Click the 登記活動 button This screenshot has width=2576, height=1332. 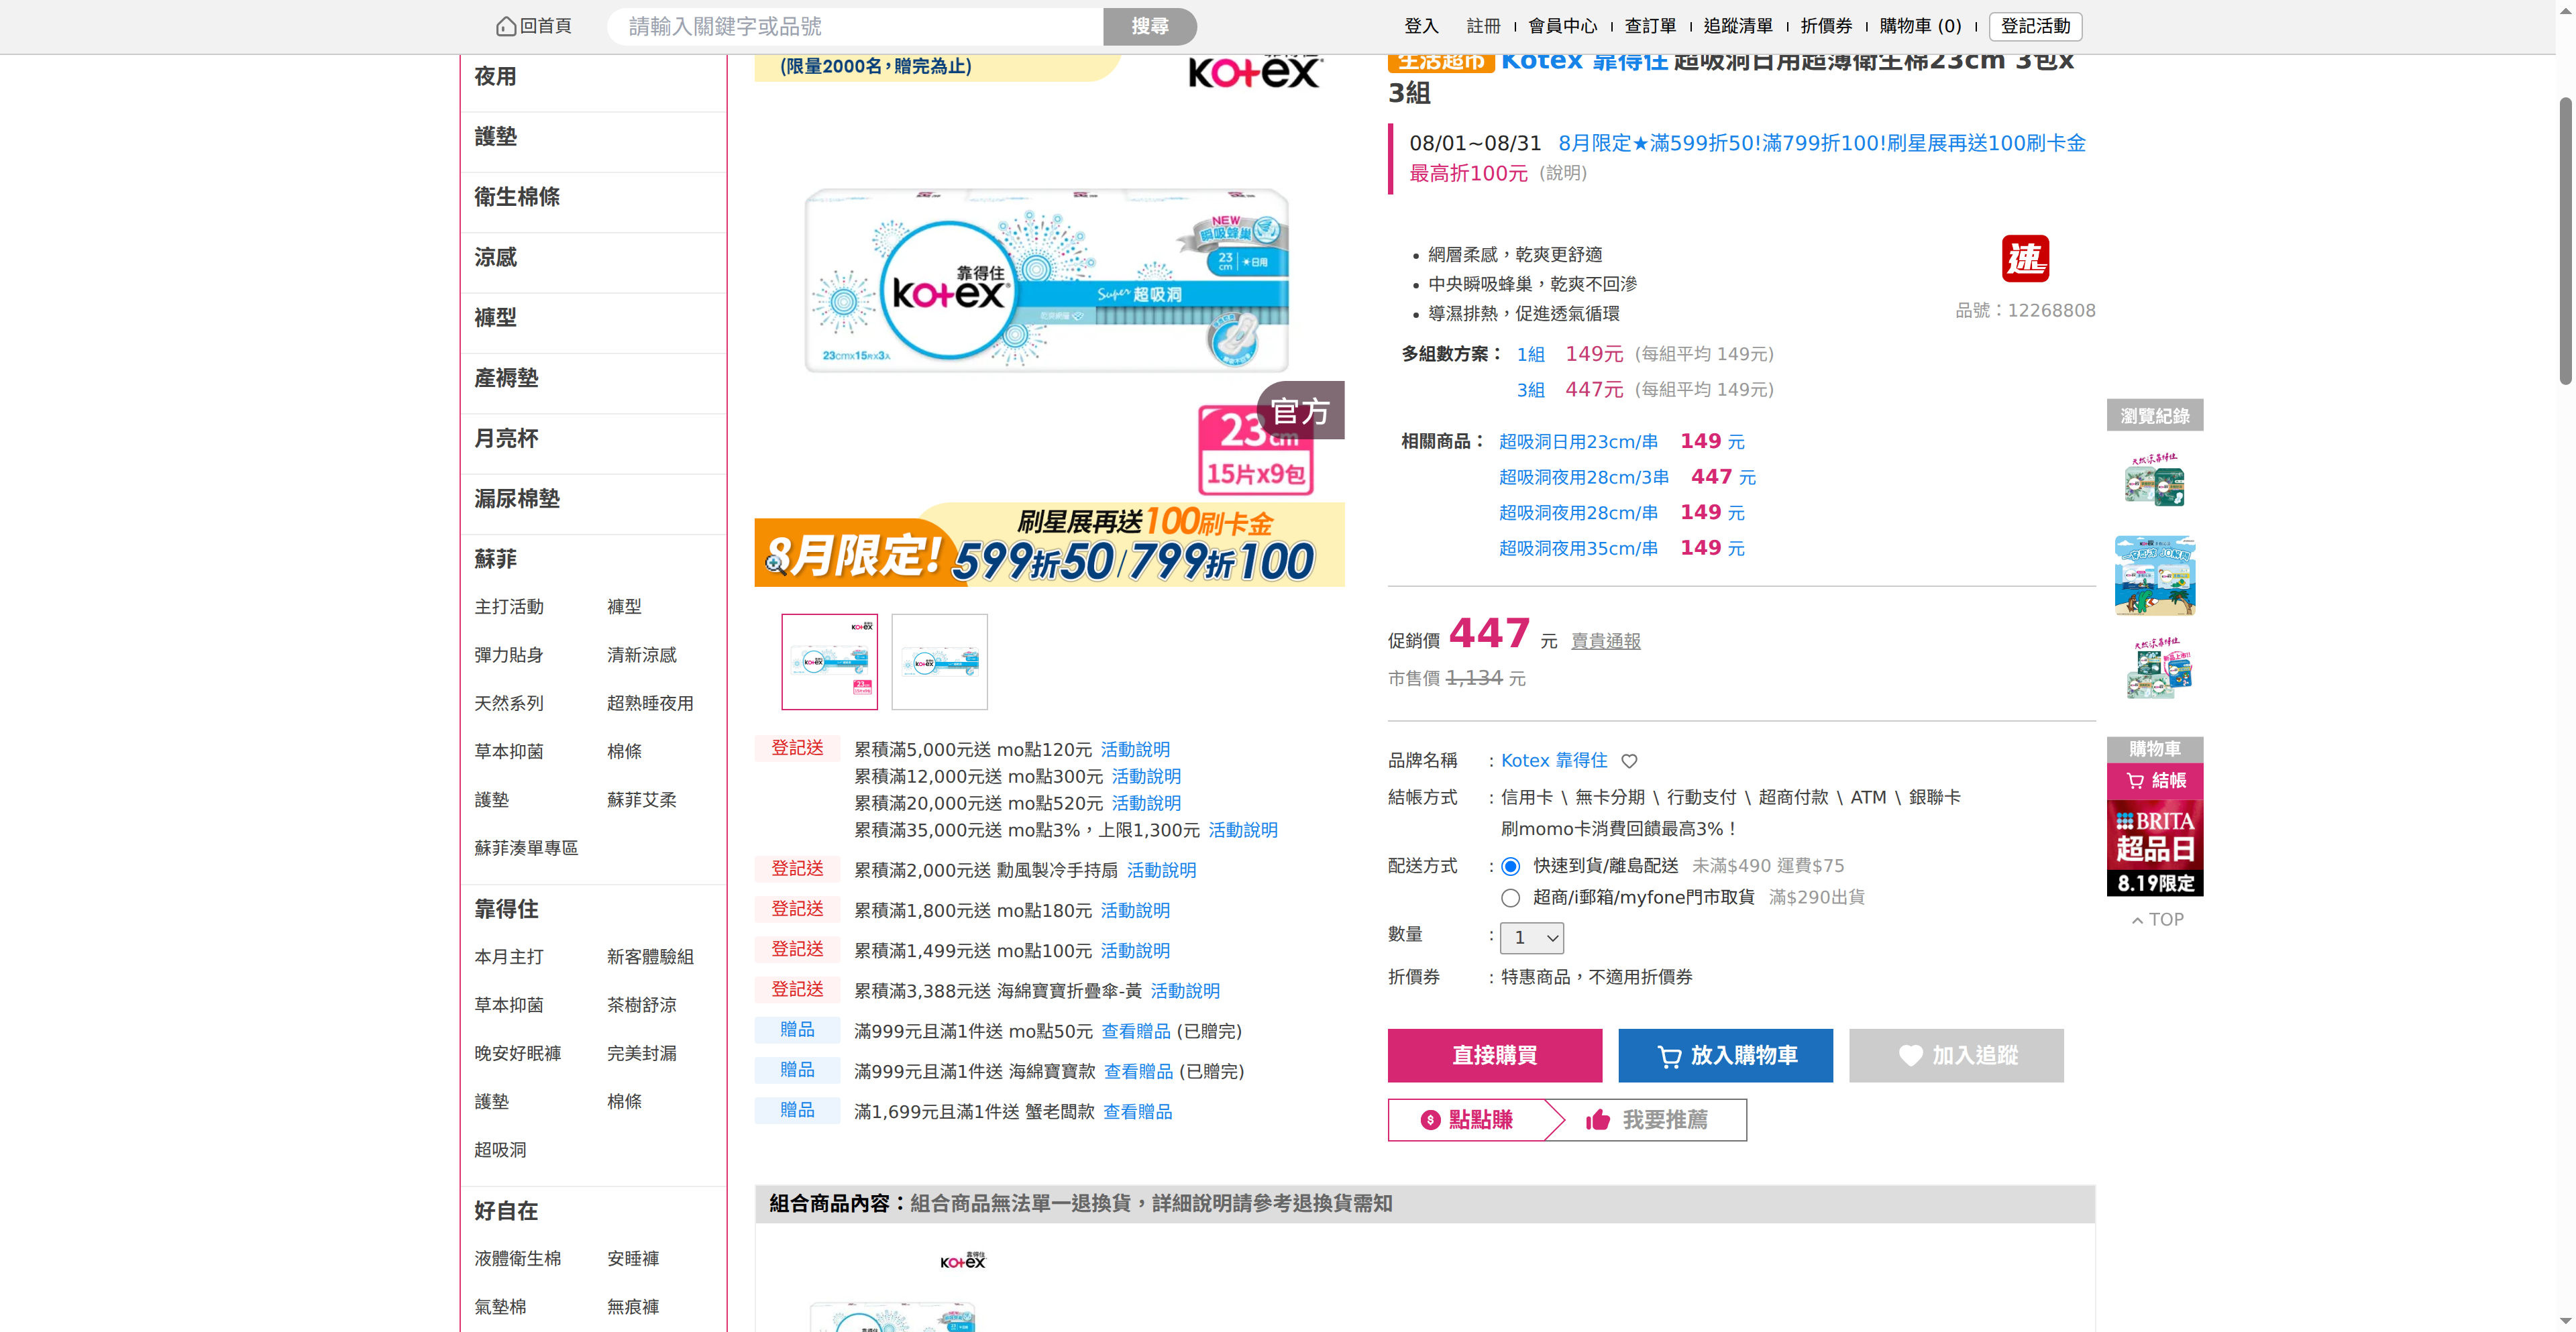[2036, 26]
